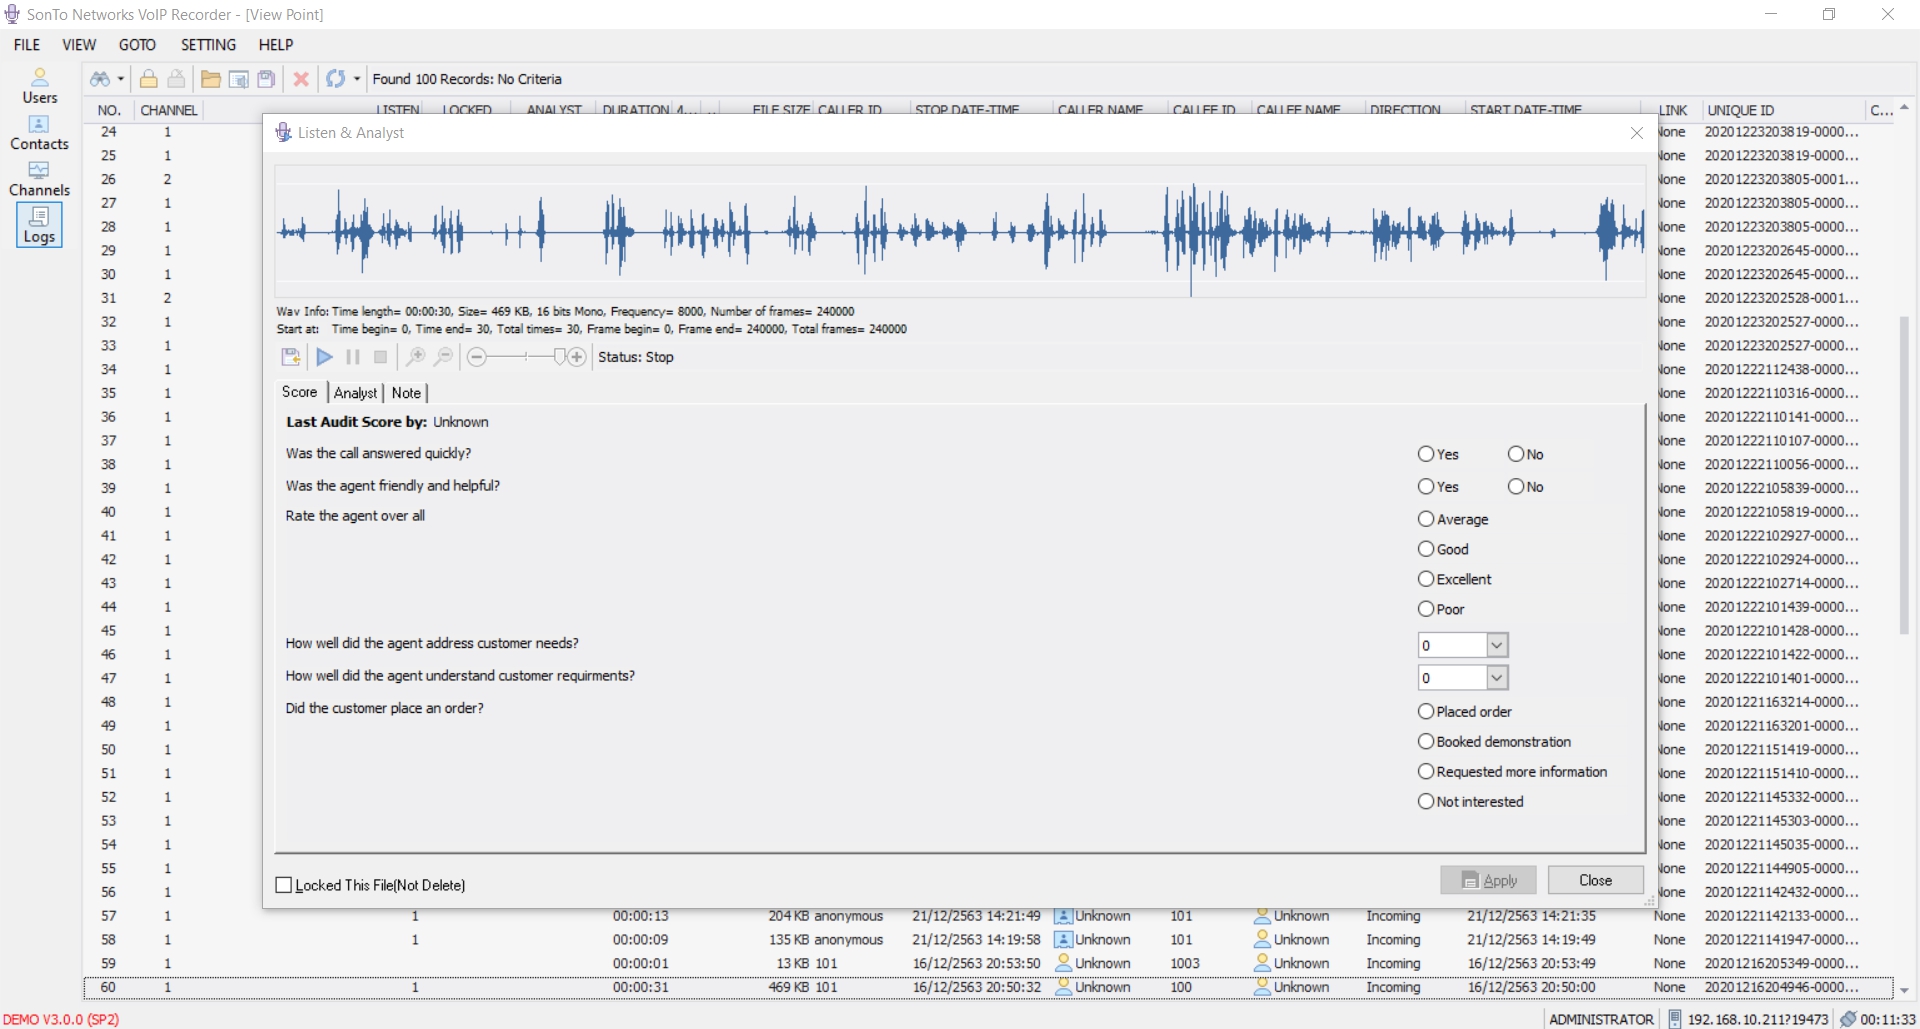The height and width of the screenshot is (1029, 1920).
Task: Click the red X delete icon
Action: [x=300, y=79]
